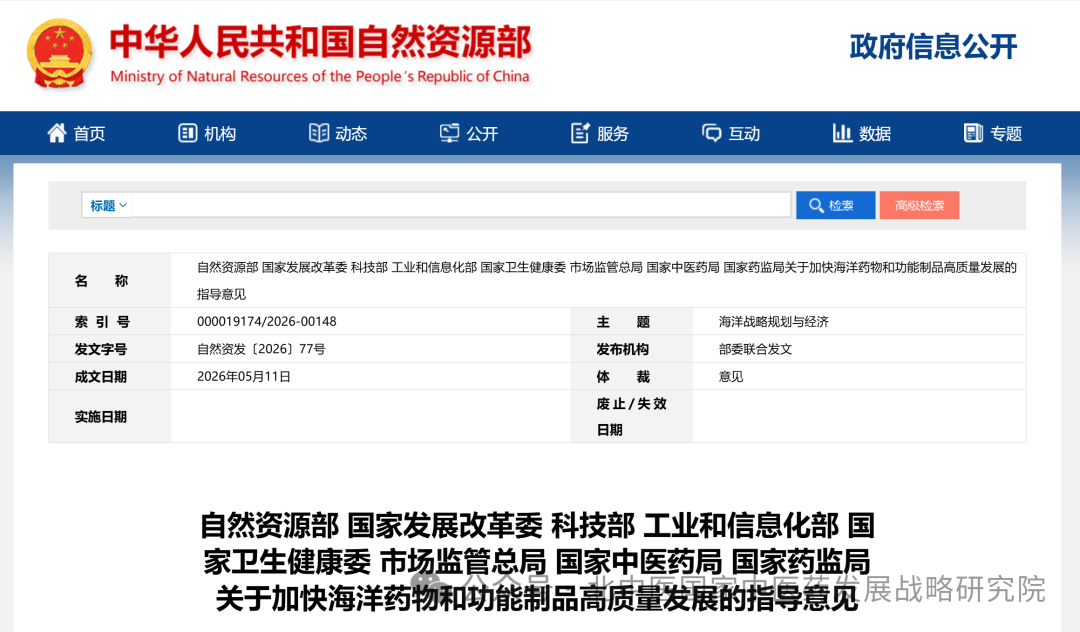Viewport: 1080px width, 632px height.
Task: Select the index number 000019174/2026-00148
Action: 267,322
